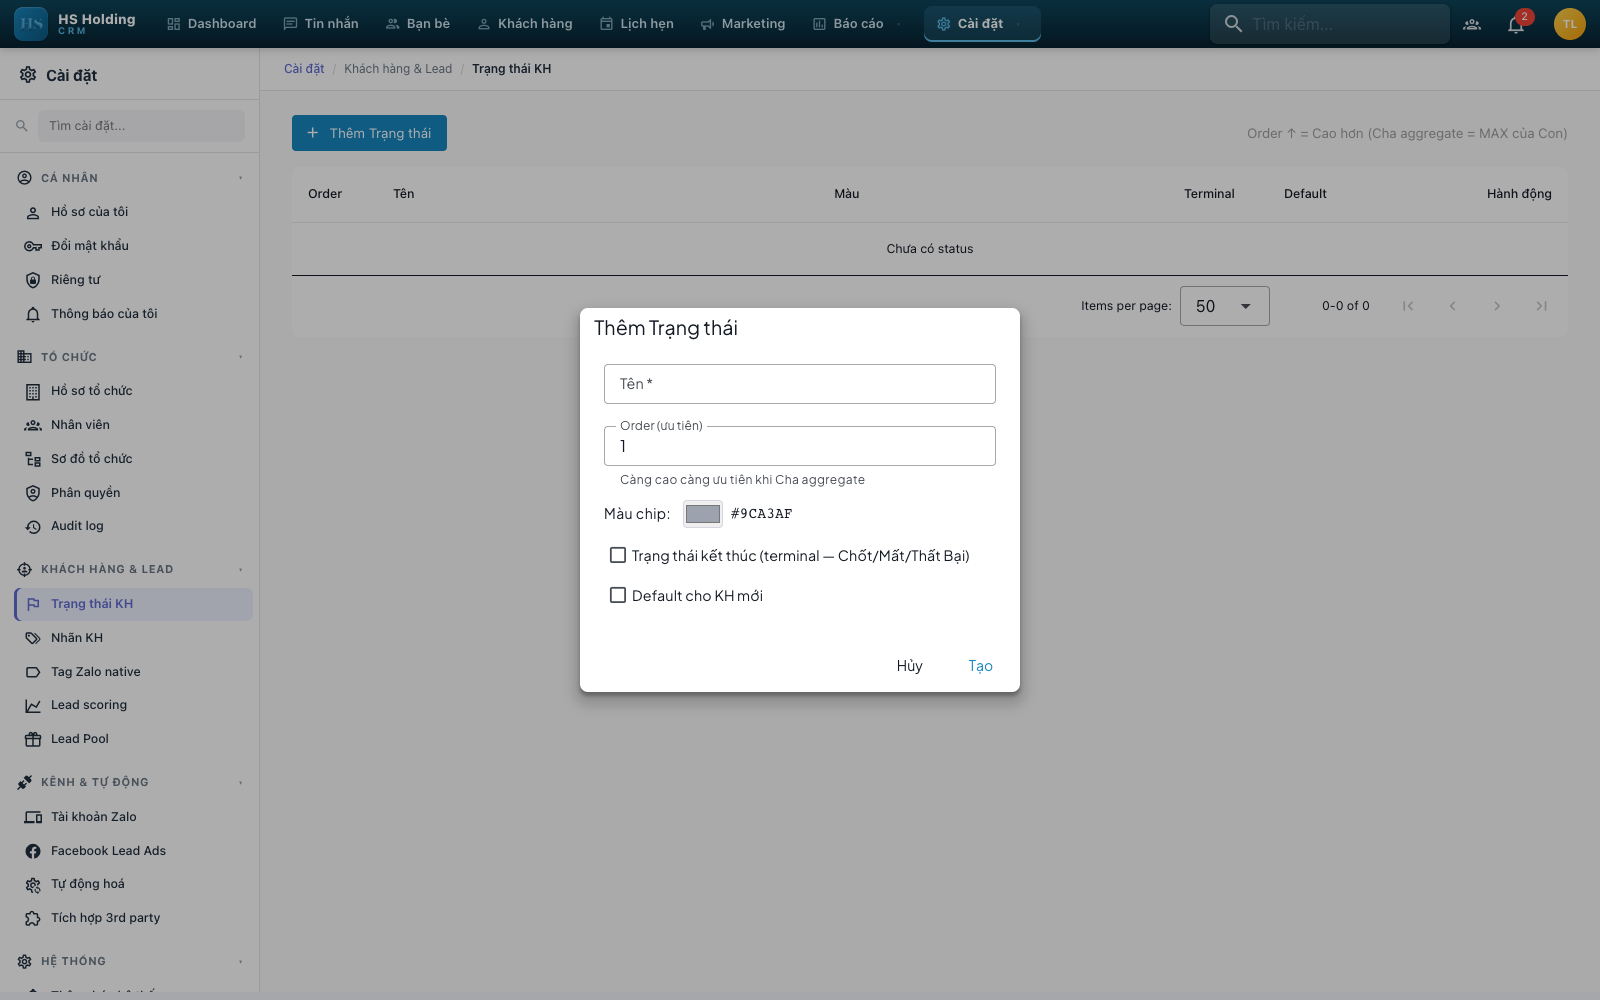This screenshot has height=1000, width=1600.
Task: Collapse the KÊNH & TỰ ĐỘNG section
Action: pyautogui.click(x=241, y=783)
